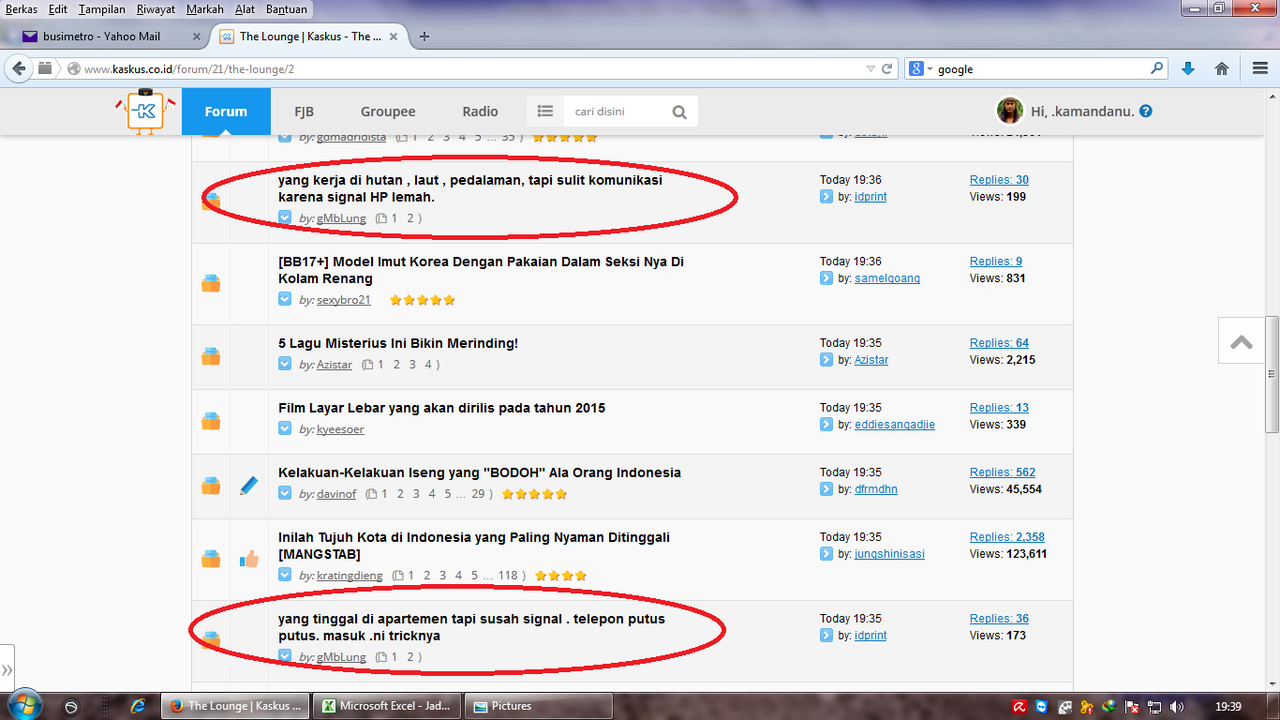Open Firefox downloads arrow icon
Viewport: 1280px width, 720px height.
(1188, 69)
